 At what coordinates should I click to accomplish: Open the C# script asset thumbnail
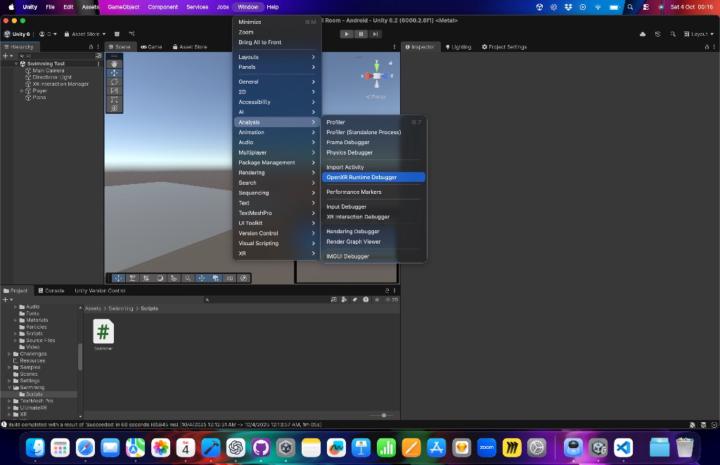point(103,331)
